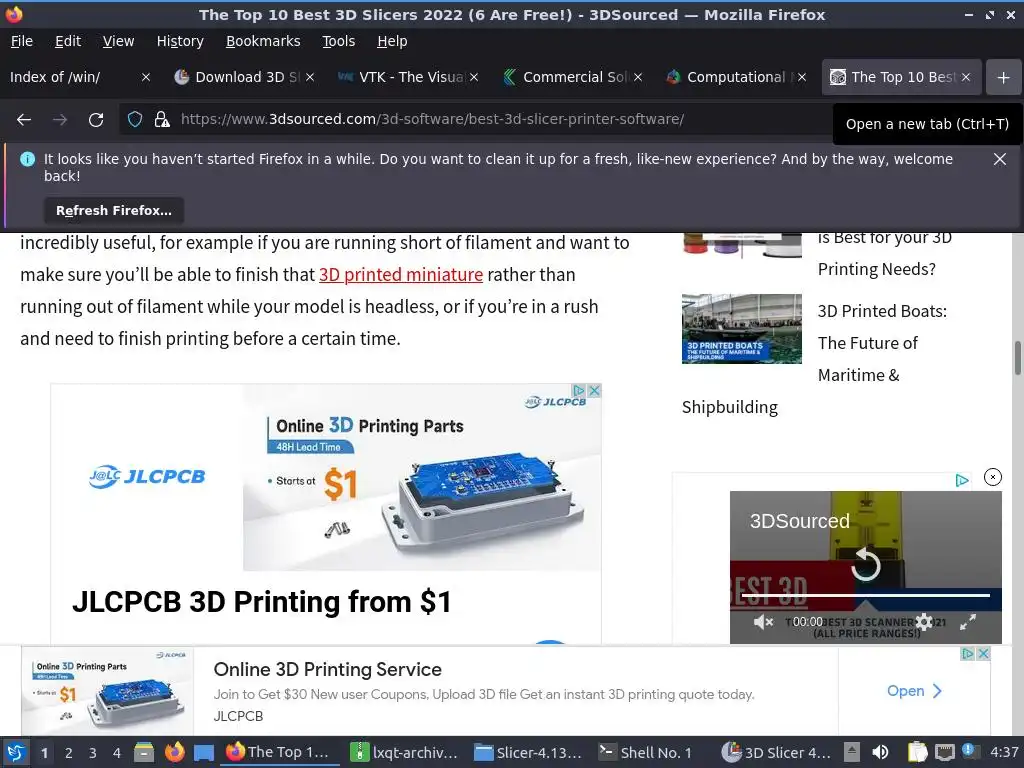The height and width of the screenshot is (768, 1024).
Task: Open the LXQt application menu
Action: (x=16, y=753)
